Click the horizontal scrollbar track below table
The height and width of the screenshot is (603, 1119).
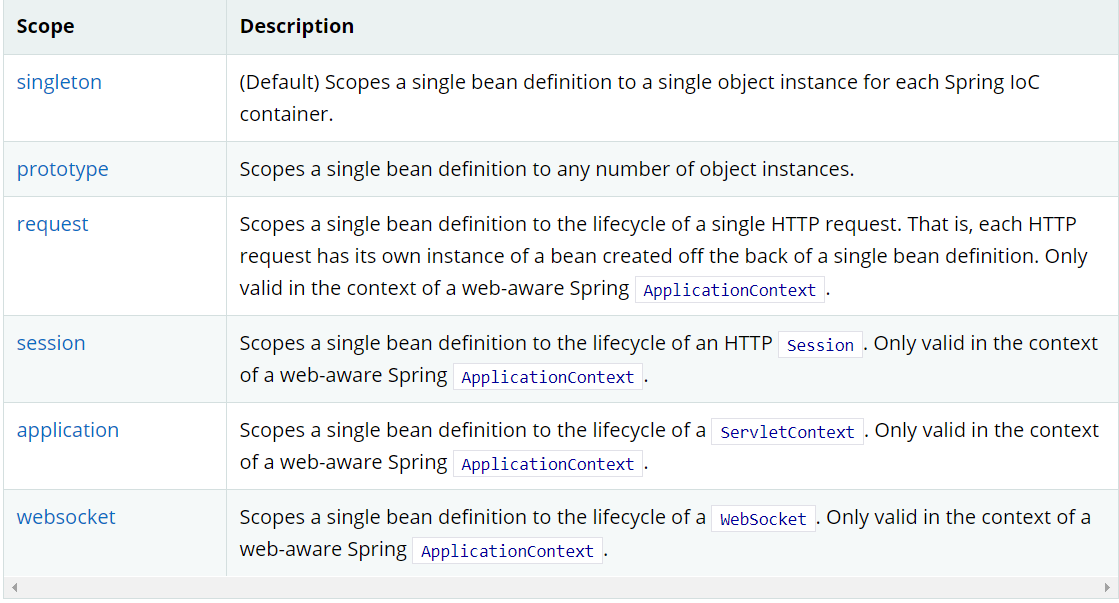(x=560, y=587)
